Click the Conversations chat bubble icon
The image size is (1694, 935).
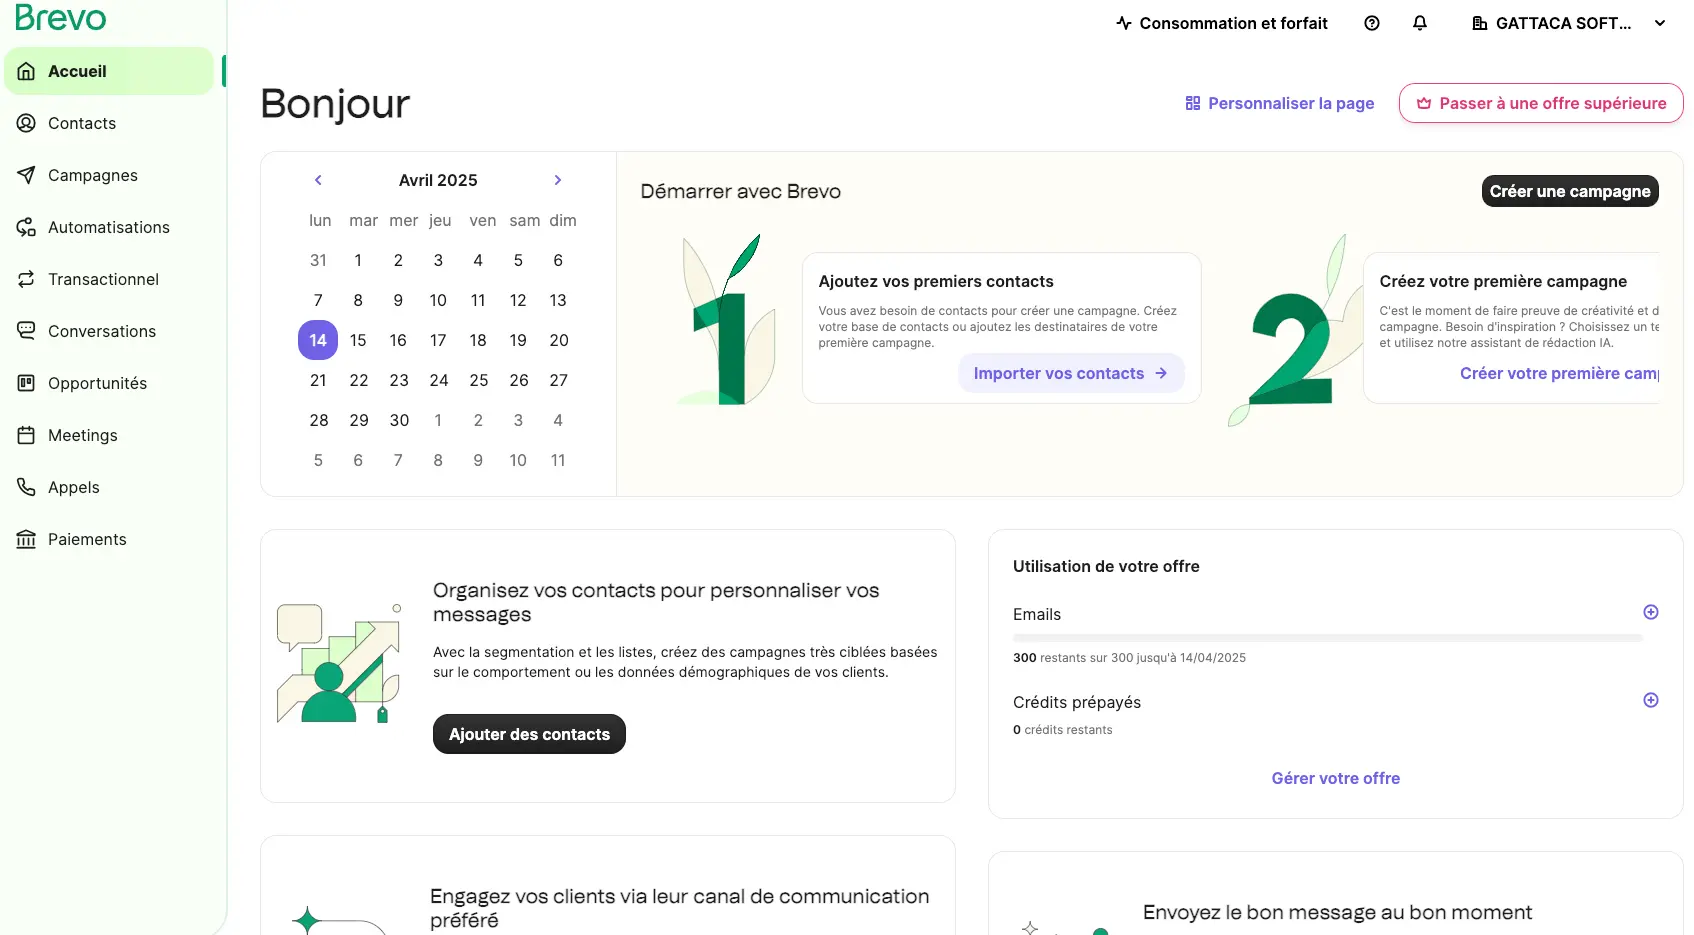tap(27, 331)
